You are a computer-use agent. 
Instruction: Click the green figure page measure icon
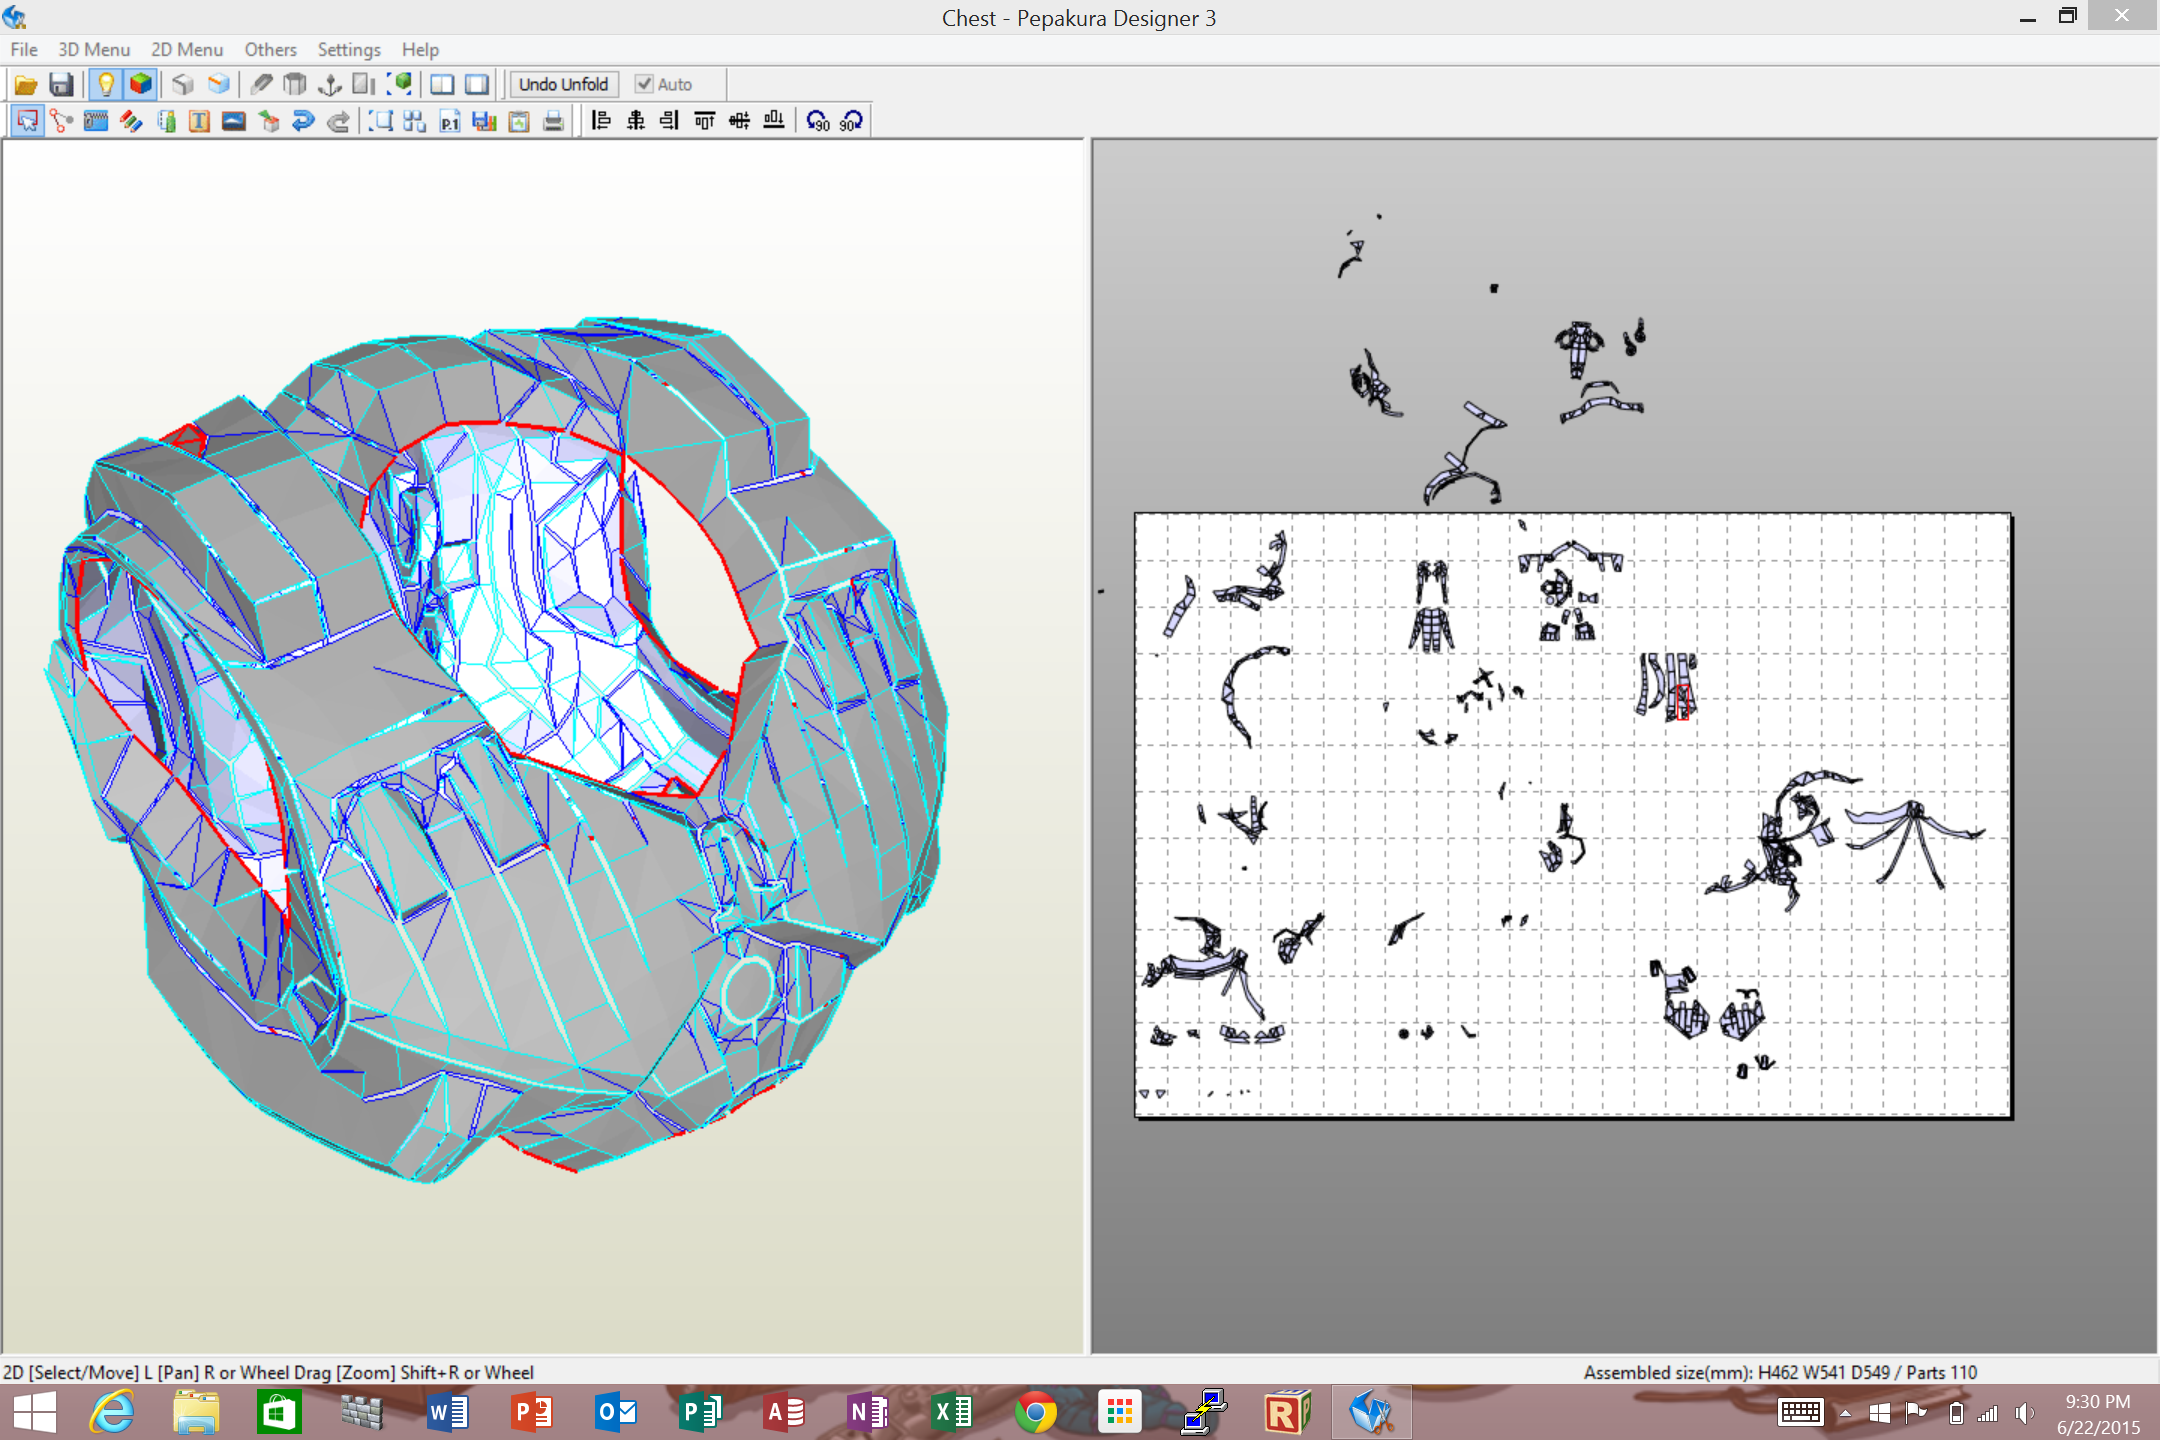(x=166, y=121)
